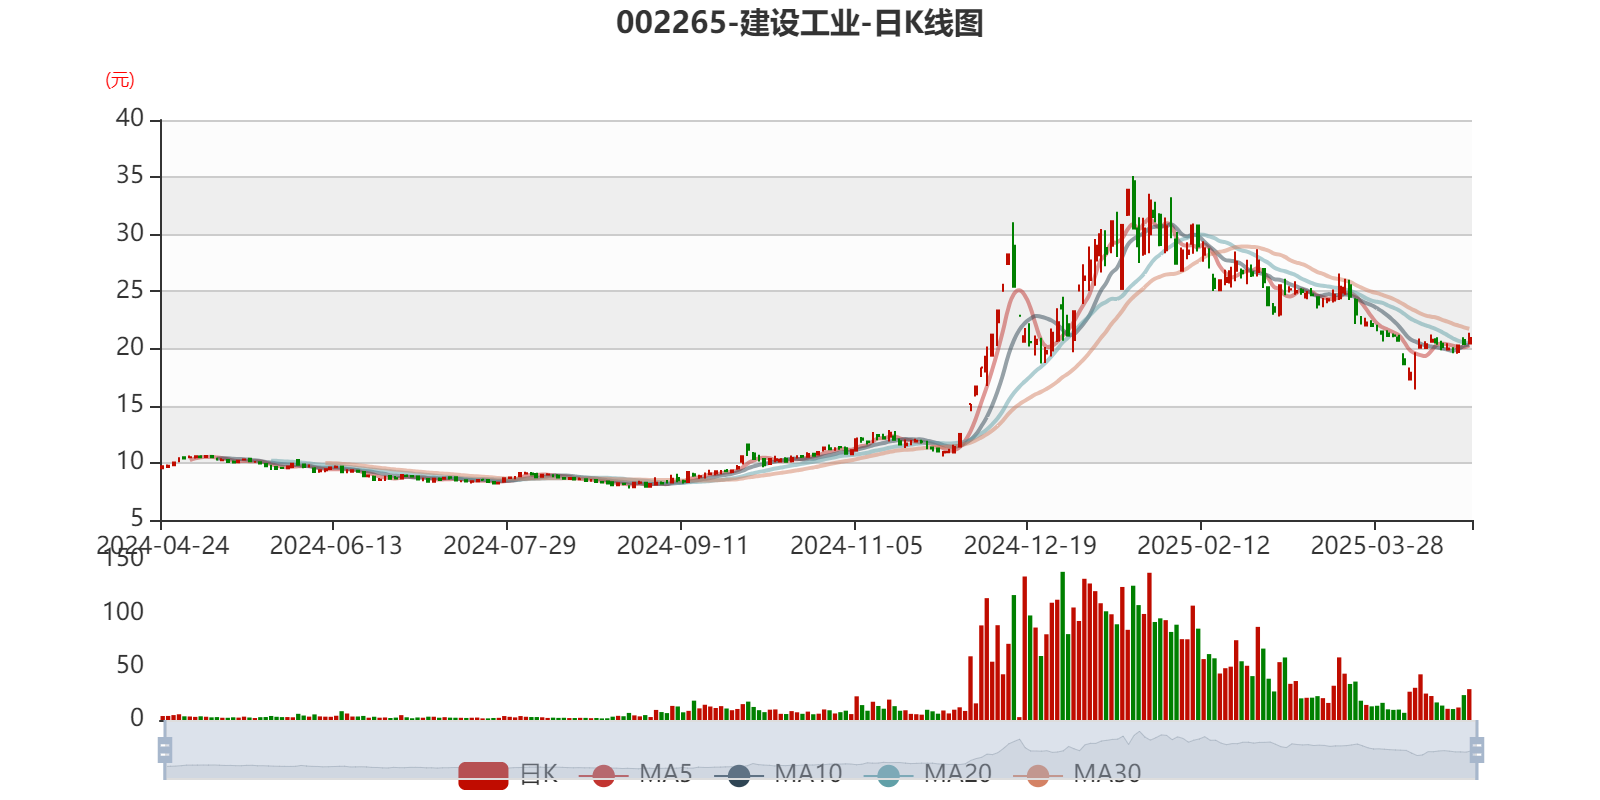This screenshot has width=1600, height=800.
Task: Click the left data zoom slider handle
Action: coord(165,749)
